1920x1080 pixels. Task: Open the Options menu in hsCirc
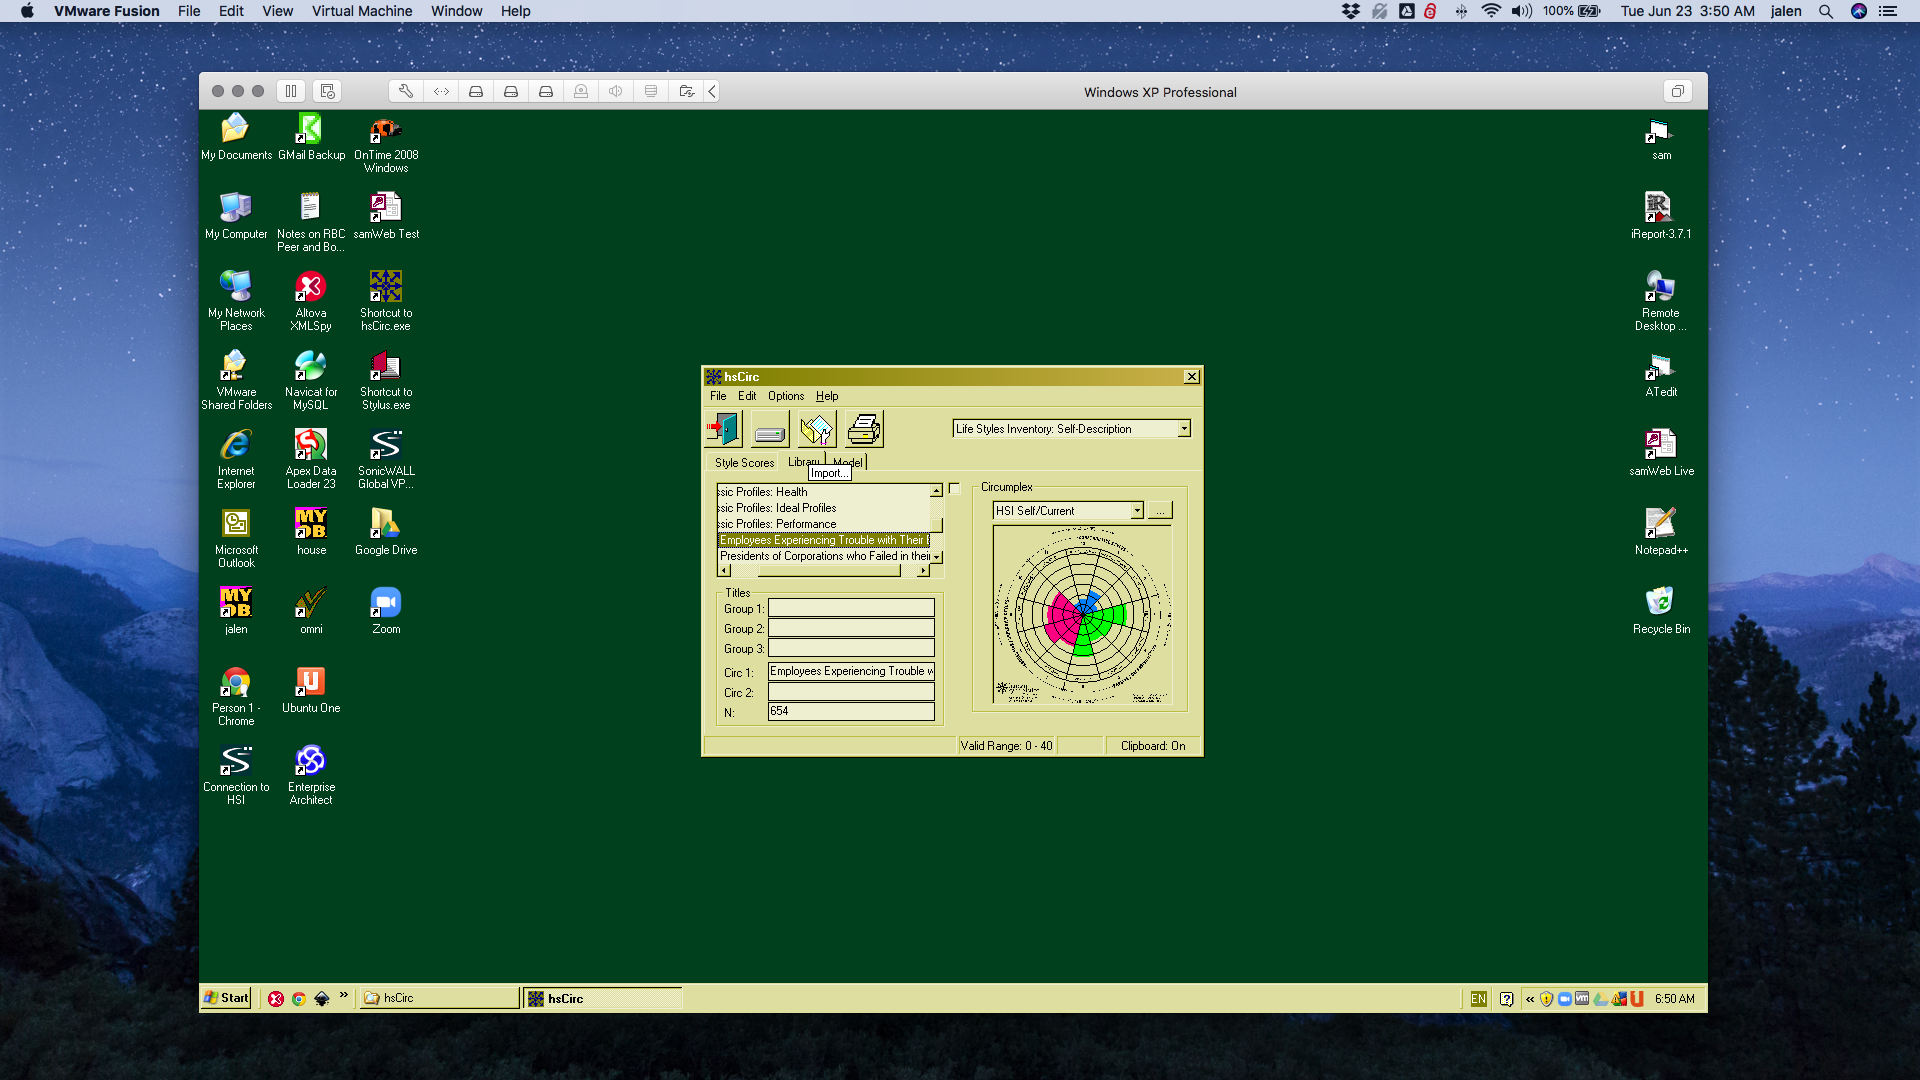click(x=786, y=396)
